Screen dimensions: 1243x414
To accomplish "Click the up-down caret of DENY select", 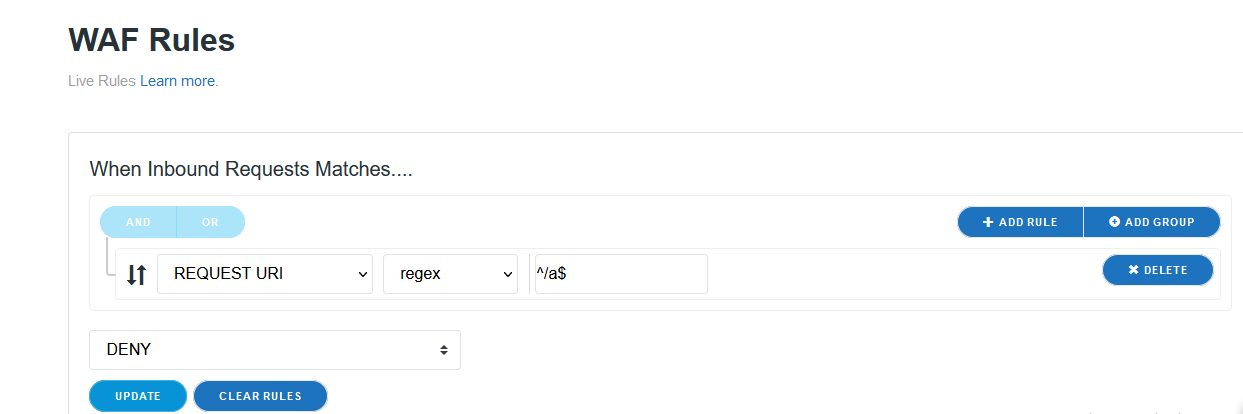I will (x=443, y=350).
